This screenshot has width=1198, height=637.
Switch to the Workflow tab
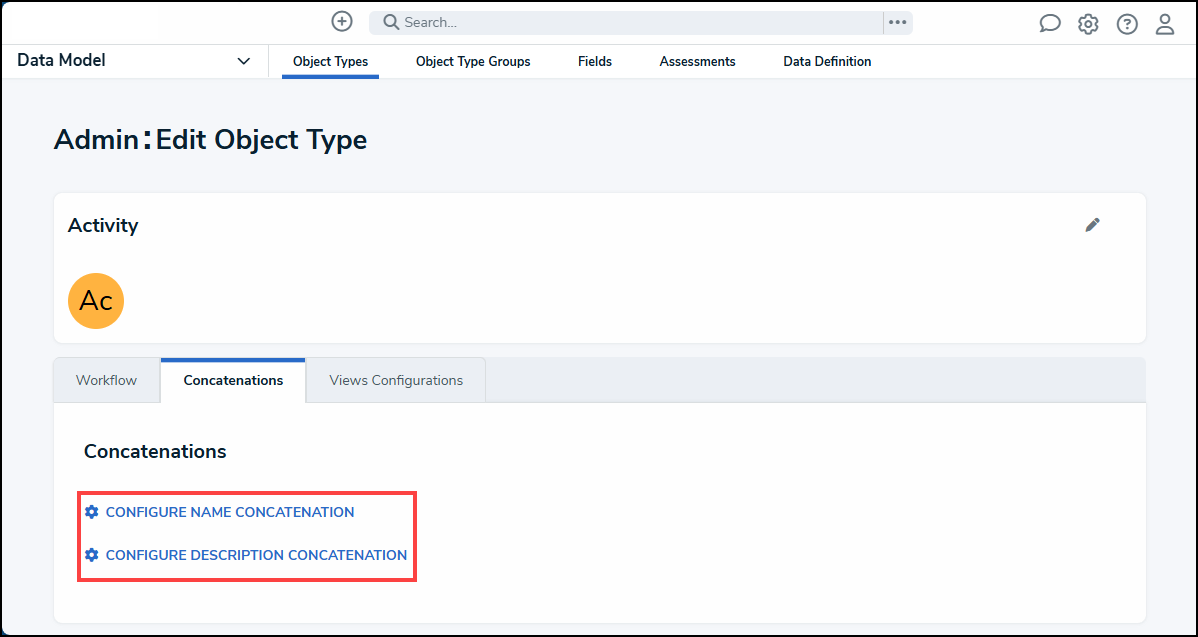106,380
